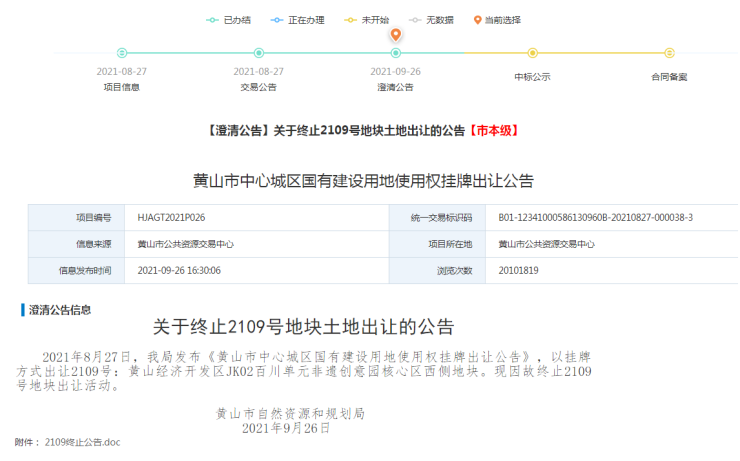This screenshot has height=461, width=740.
Task: Click the 信息来源 label cell
Action: pos(76,244)
